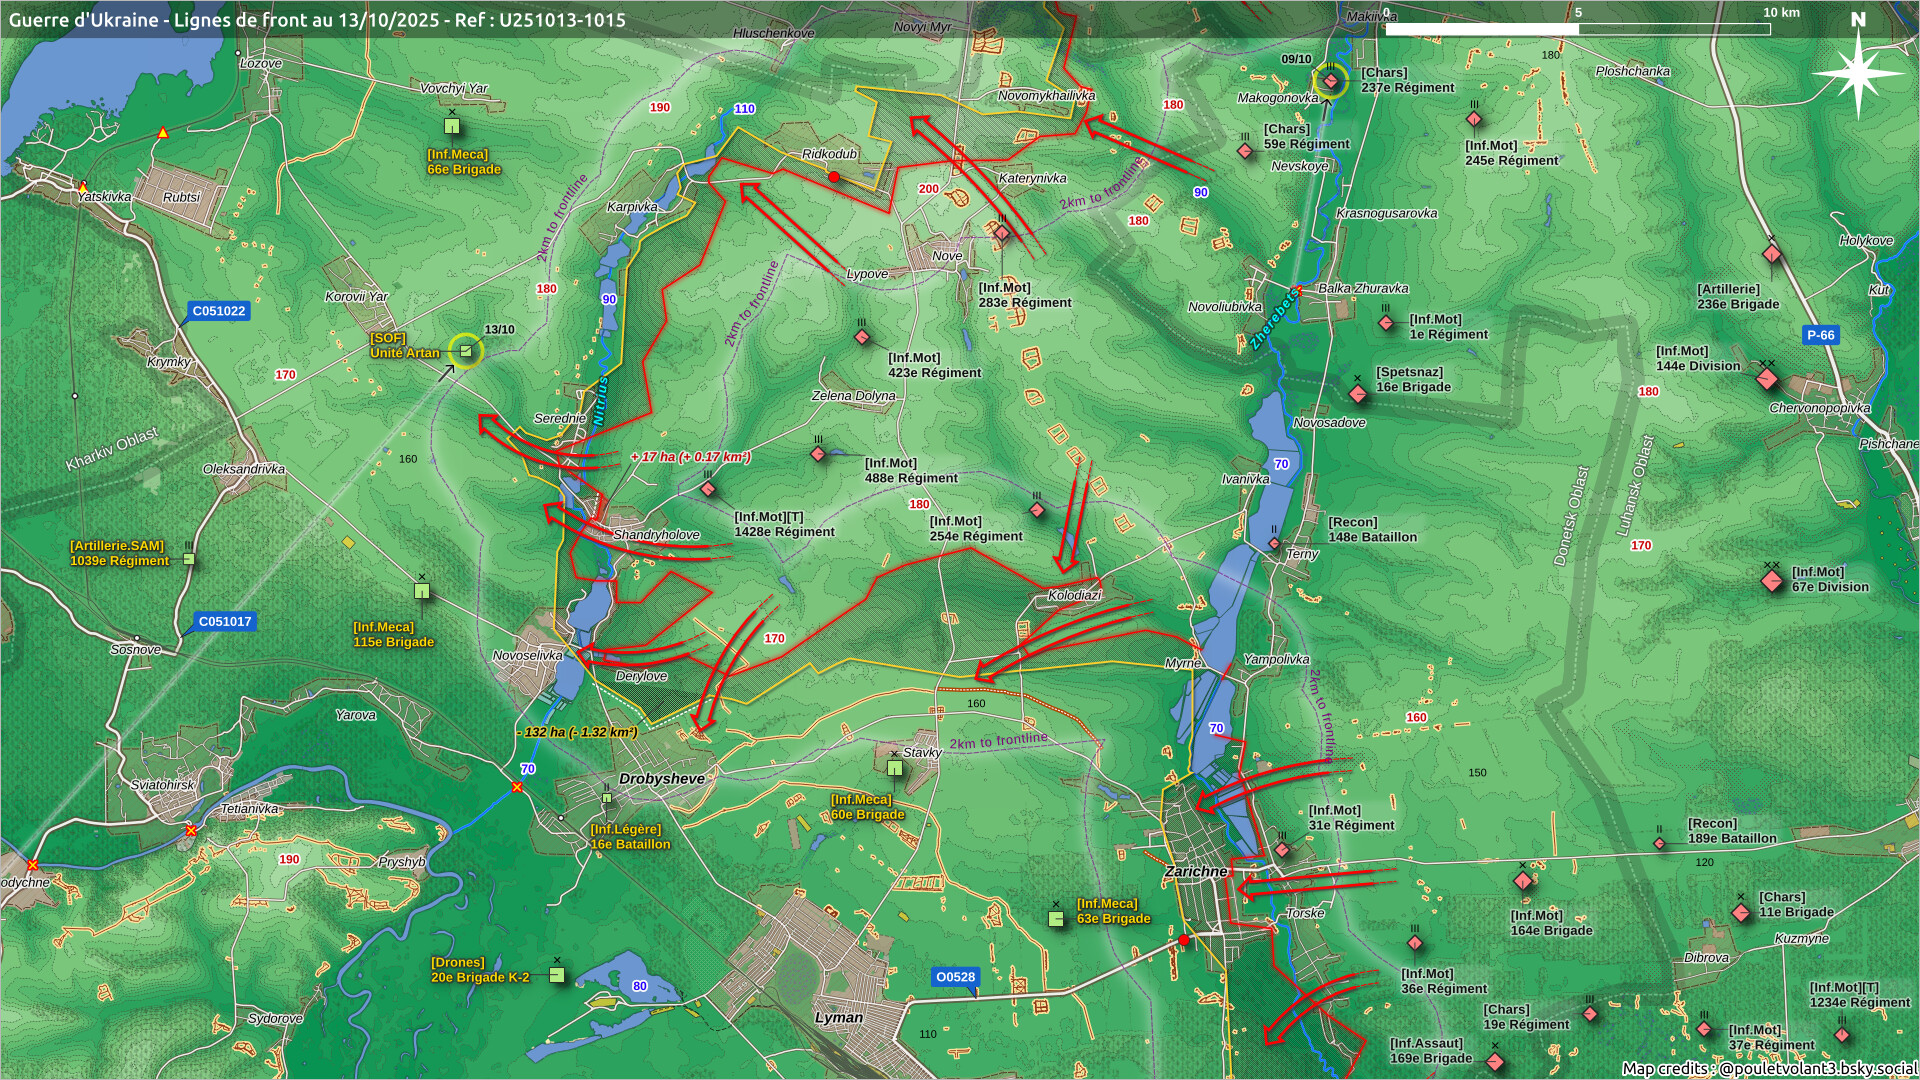Screen dimensions: 1920x1080
Task: Click the 20e Brigade K-2 drones marker
Action: point(557,974)
